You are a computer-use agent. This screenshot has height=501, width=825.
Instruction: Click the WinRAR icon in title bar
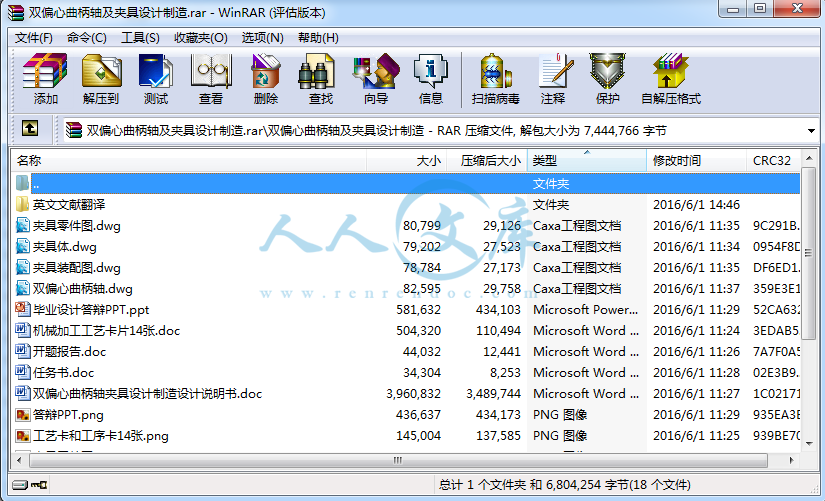pyautogui.click(x=16, y=12)
